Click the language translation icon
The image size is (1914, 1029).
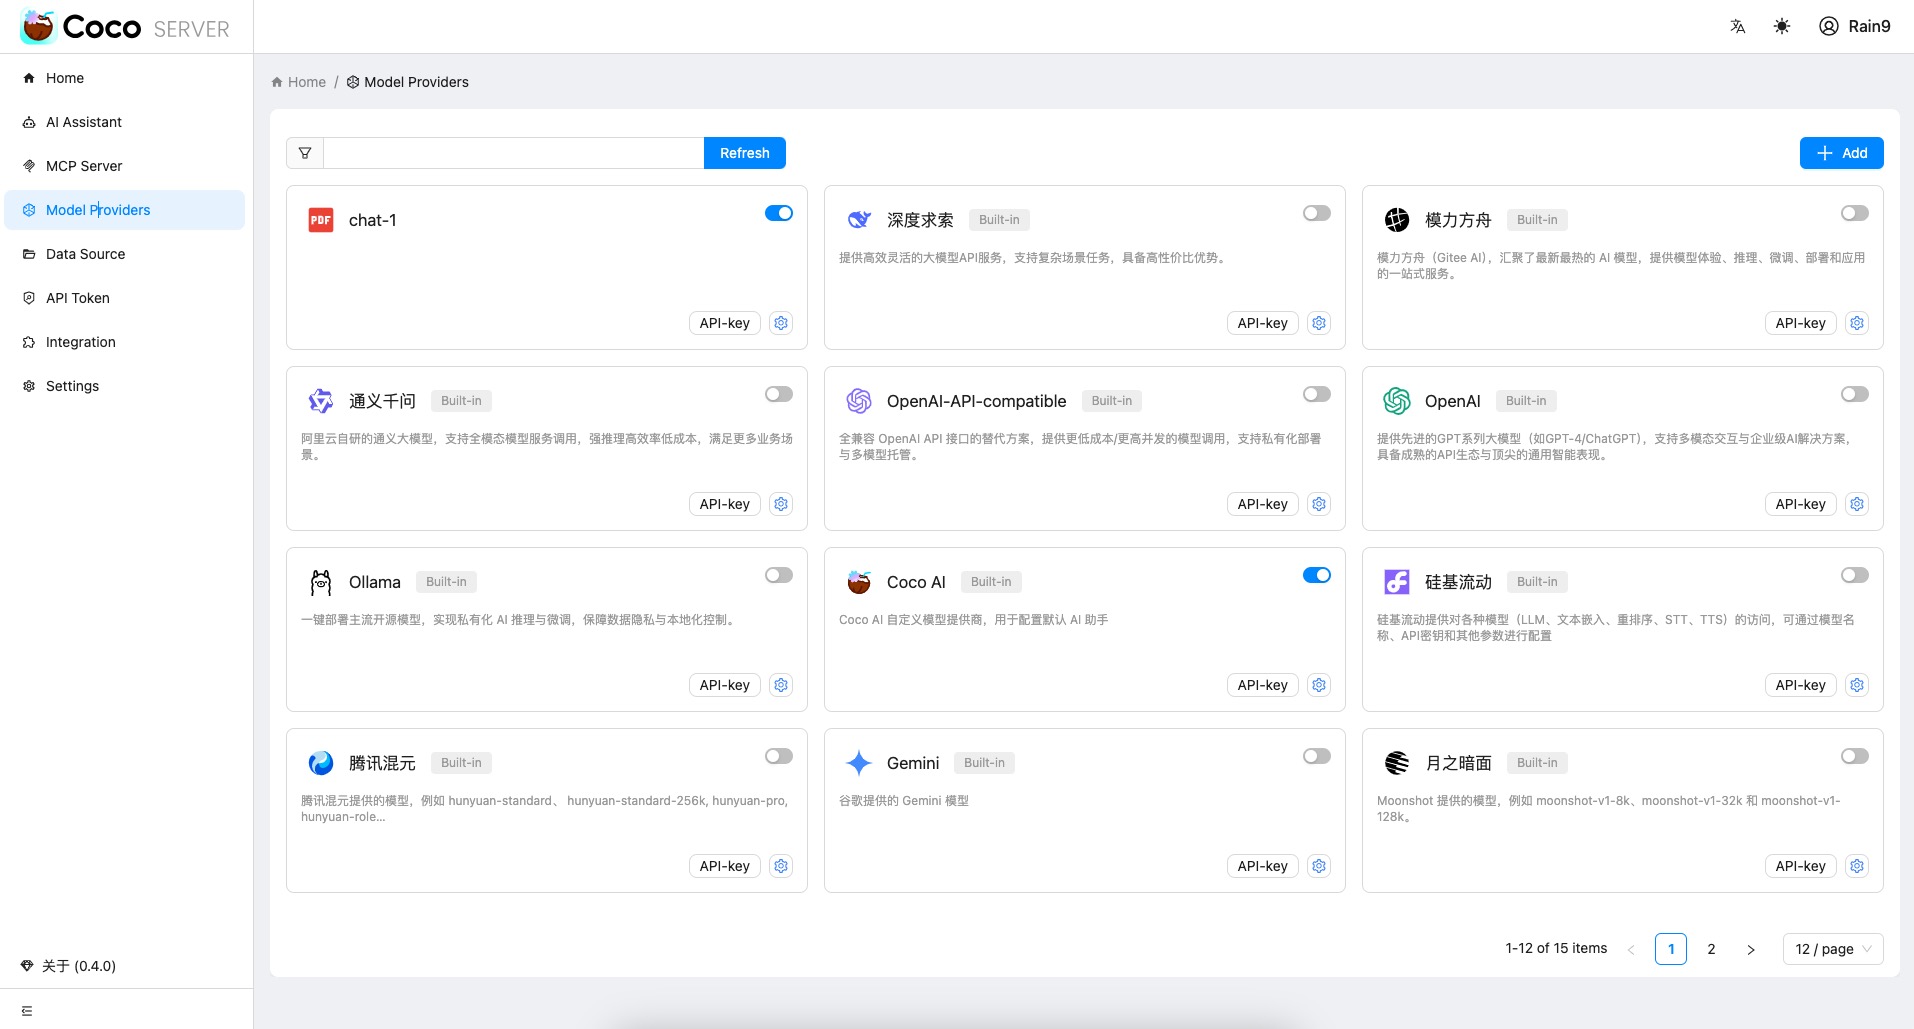pos(1738,27)
